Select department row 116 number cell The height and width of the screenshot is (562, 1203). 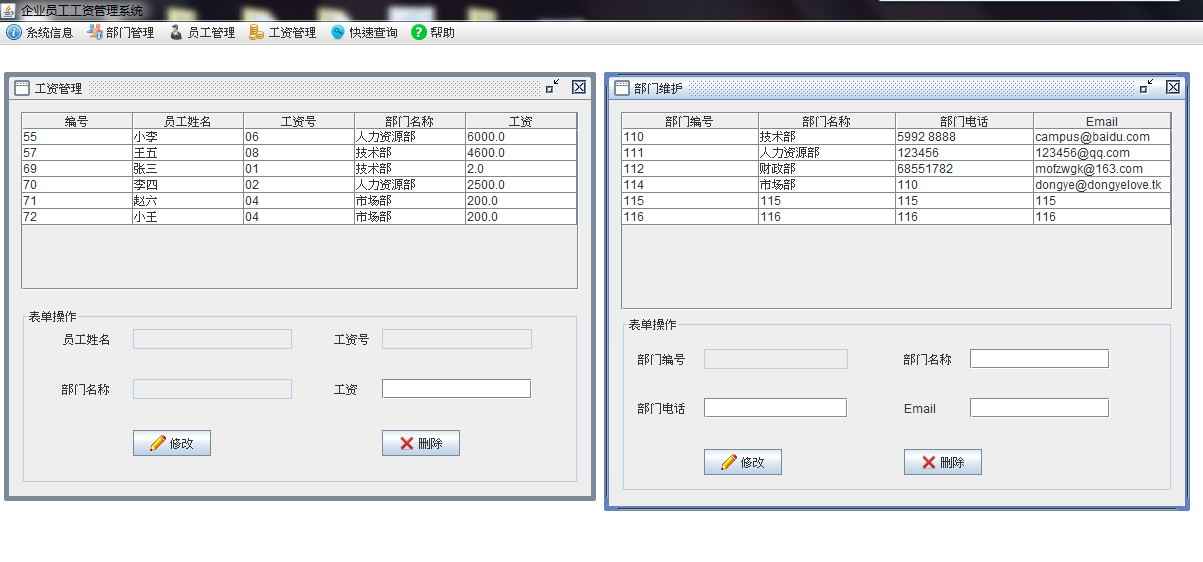click(x=690, y=217)
